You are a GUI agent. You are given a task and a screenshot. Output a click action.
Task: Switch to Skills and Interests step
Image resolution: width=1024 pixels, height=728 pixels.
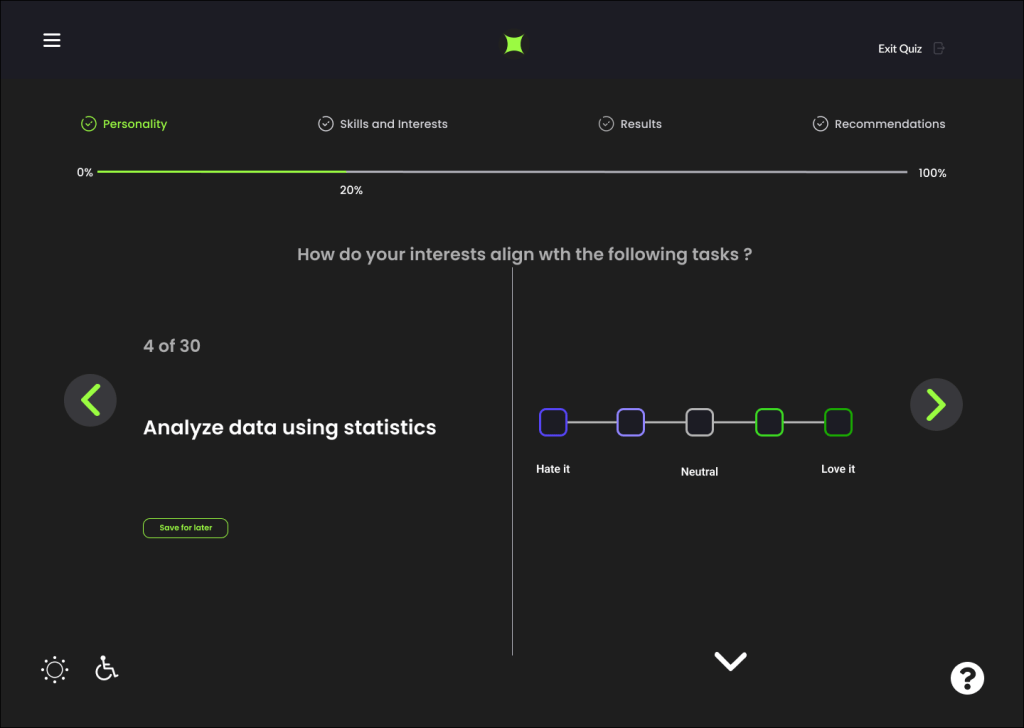click(383, 124)
